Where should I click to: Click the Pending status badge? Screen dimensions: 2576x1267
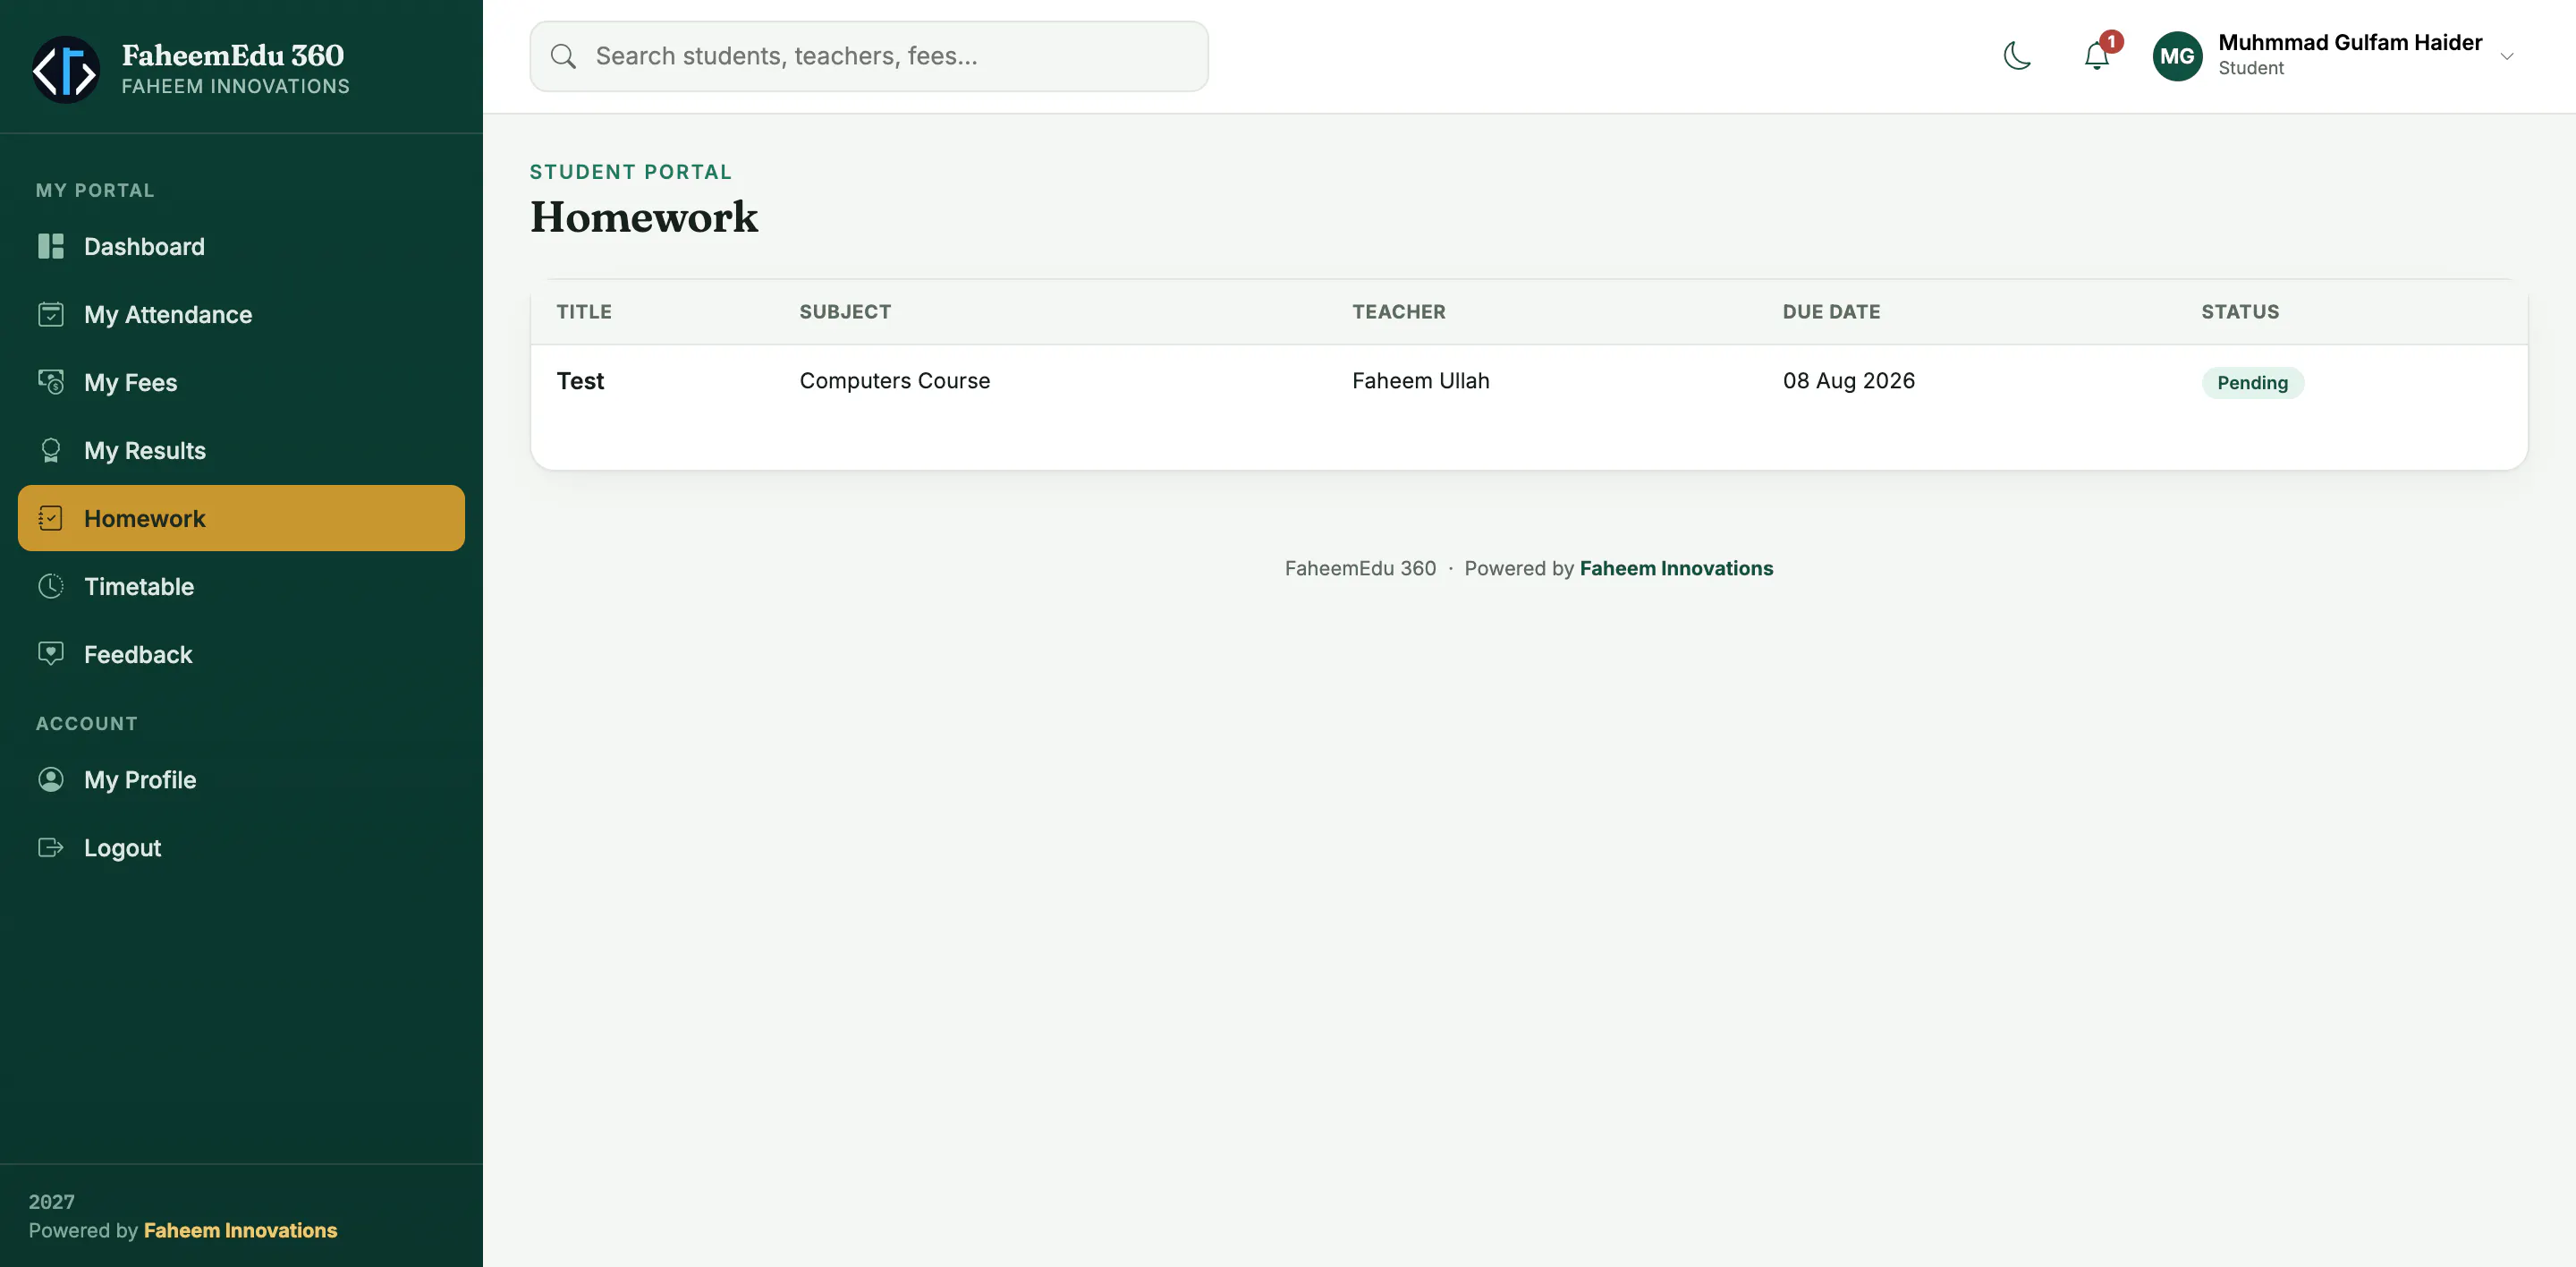pyautogui.click(x=2252, y=383)
